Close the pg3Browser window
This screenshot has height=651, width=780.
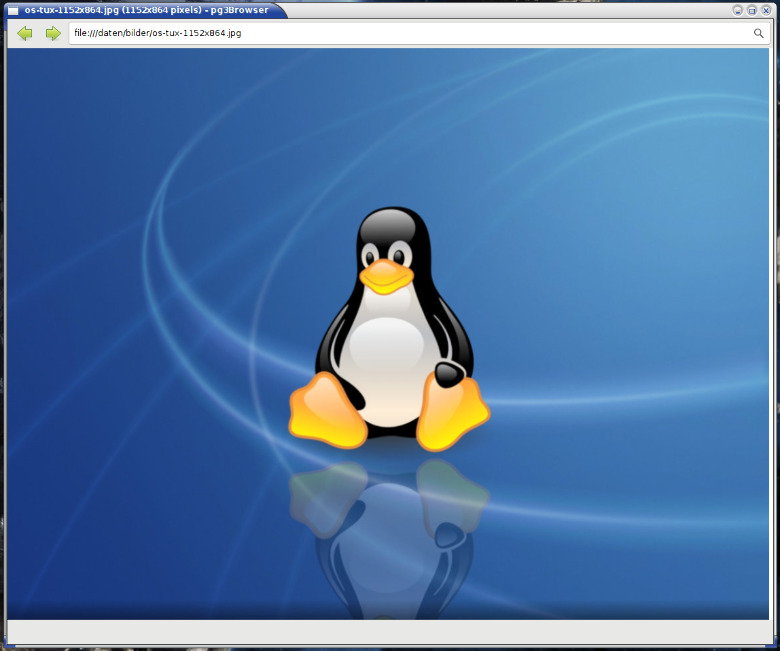766,10
